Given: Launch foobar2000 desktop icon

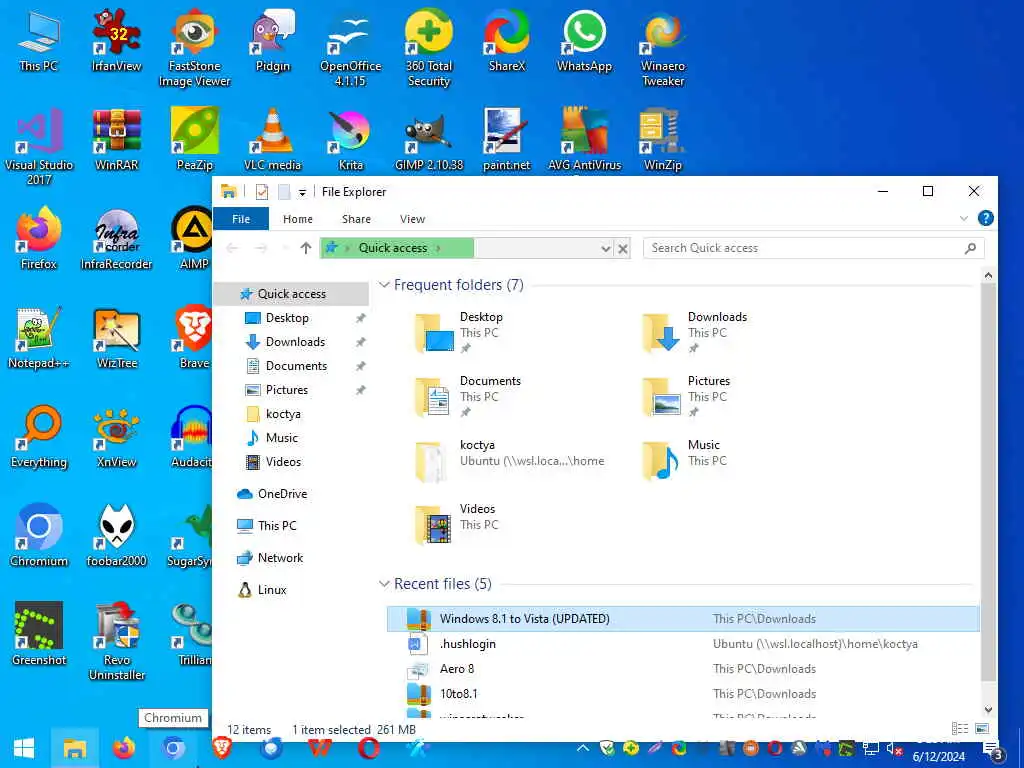Looking at the screenshot, I should pyautogui.click(x=116, y=536).
